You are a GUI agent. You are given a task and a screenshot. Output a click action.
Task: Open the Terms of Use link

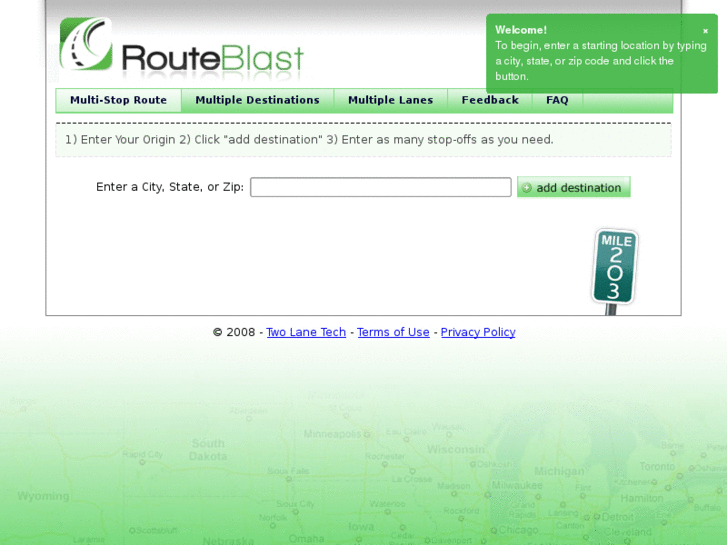click(393, 332)
